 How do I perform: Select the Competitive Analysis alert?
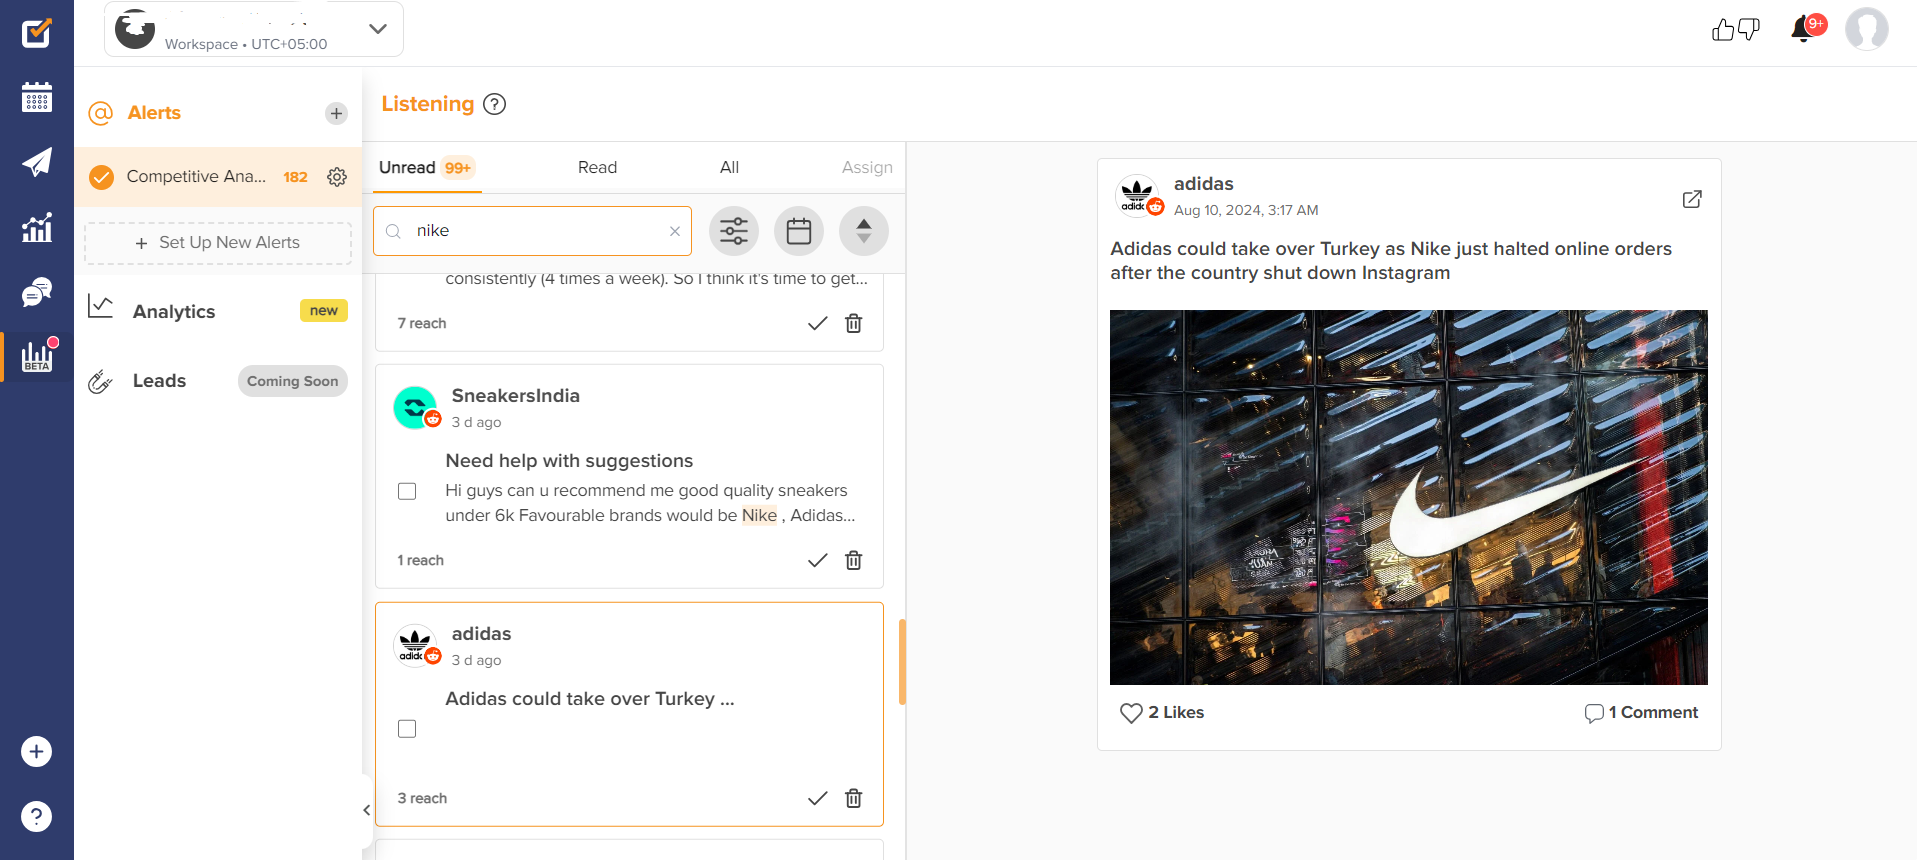pos(196,176)
